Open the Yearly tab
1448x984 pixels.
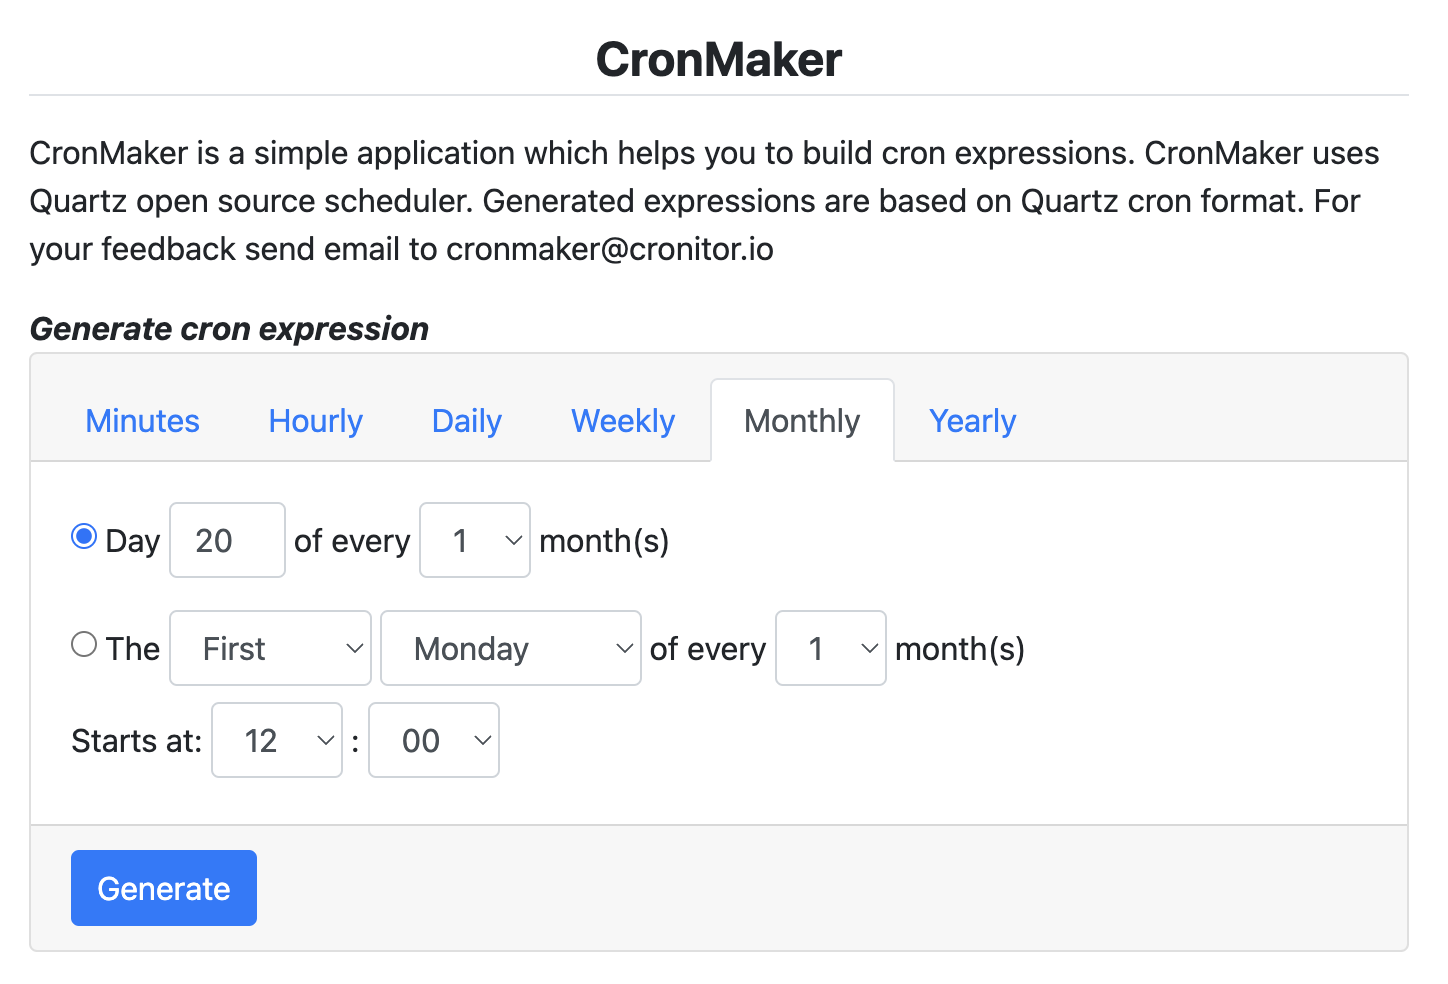[x=972, y=421]
